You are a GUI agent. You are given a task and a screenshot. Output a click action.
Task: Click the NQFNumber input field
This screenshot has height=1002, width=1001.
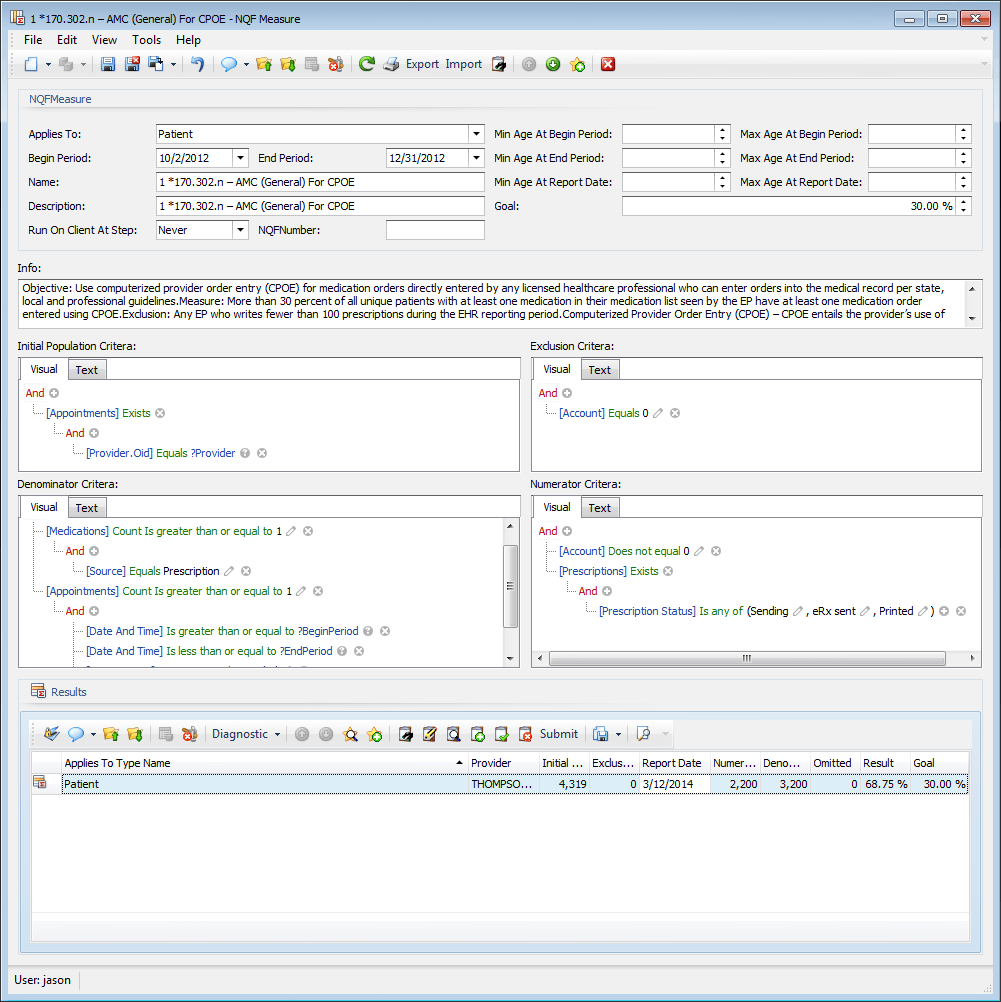435,230
